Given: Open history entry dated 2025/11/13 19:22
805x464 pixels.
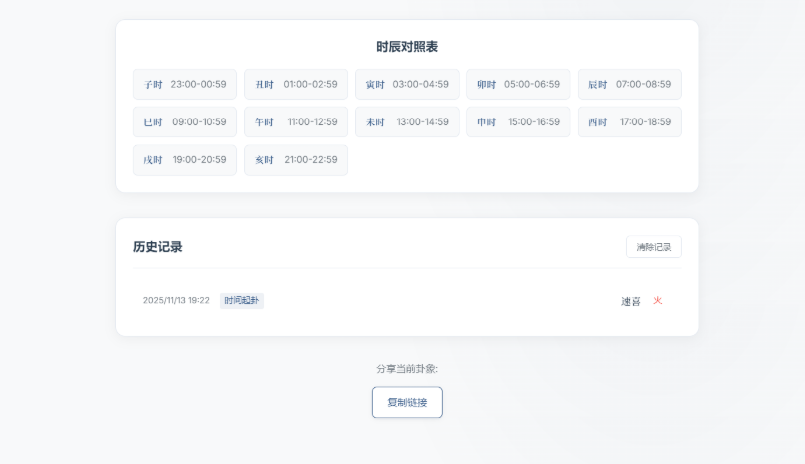Looking at the screenshot, I should 407,301.
